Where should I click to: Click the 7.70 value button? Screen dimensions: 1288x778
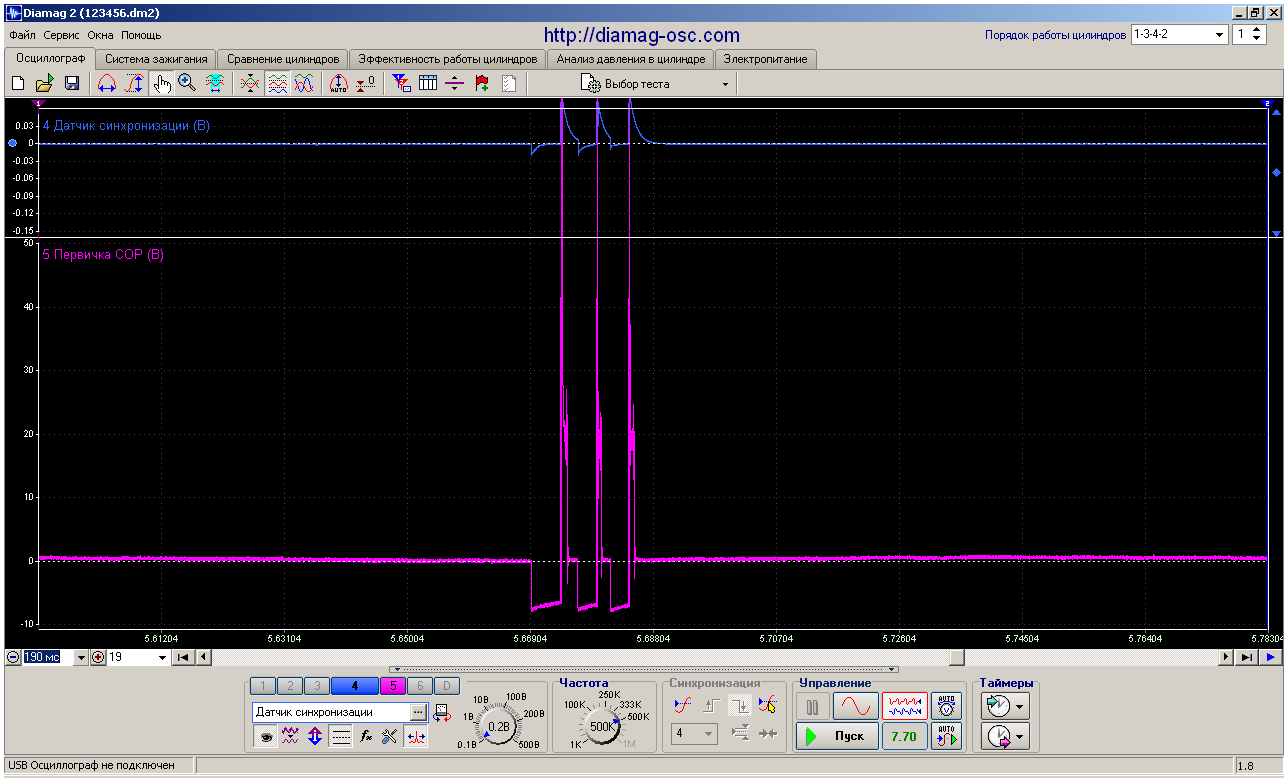click(x=904, y=737)
